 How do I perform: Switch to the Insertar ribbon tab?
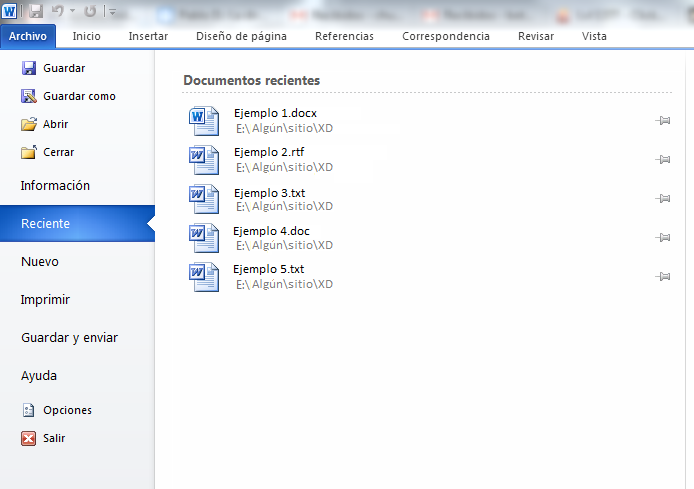coord(148,36)
